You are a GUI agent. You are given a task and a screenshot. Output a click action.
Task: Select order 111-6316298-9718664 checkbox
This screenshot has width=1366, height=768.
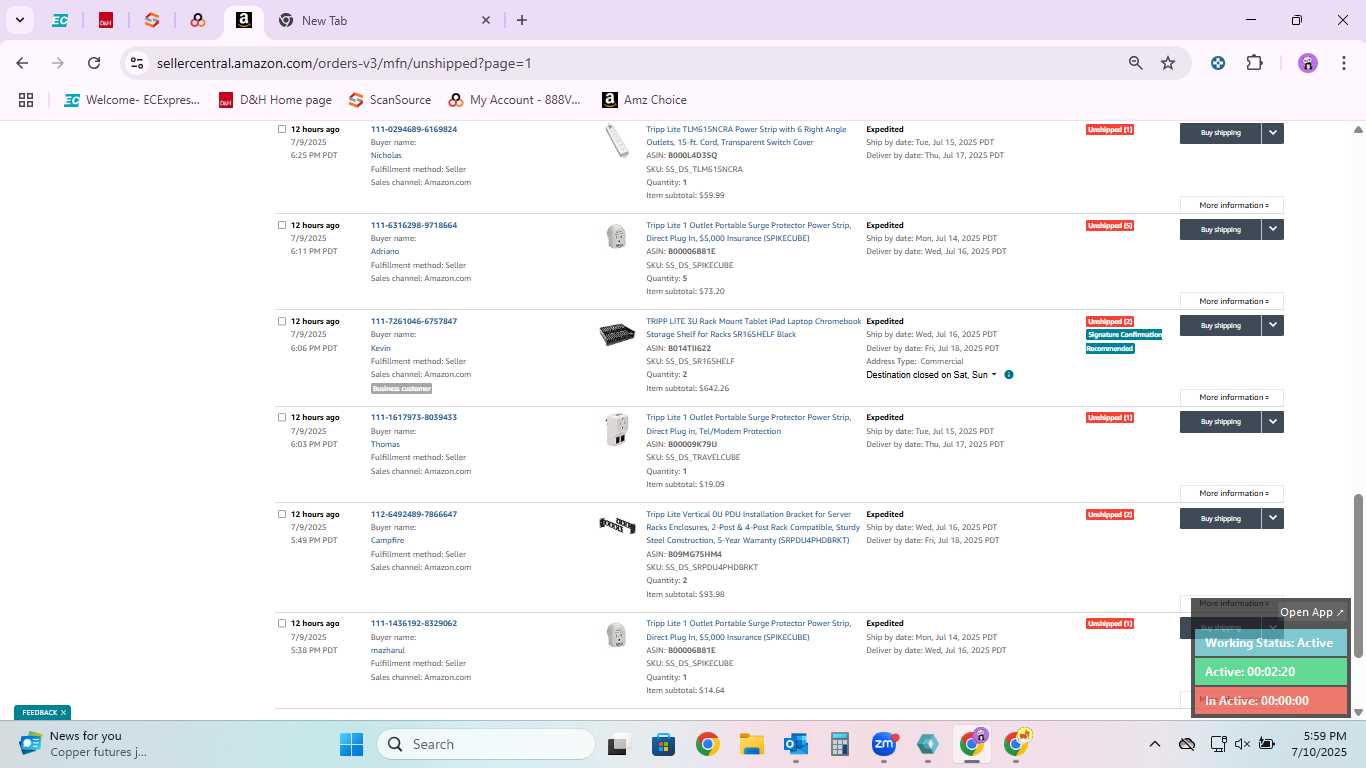(x=282, y=225)
